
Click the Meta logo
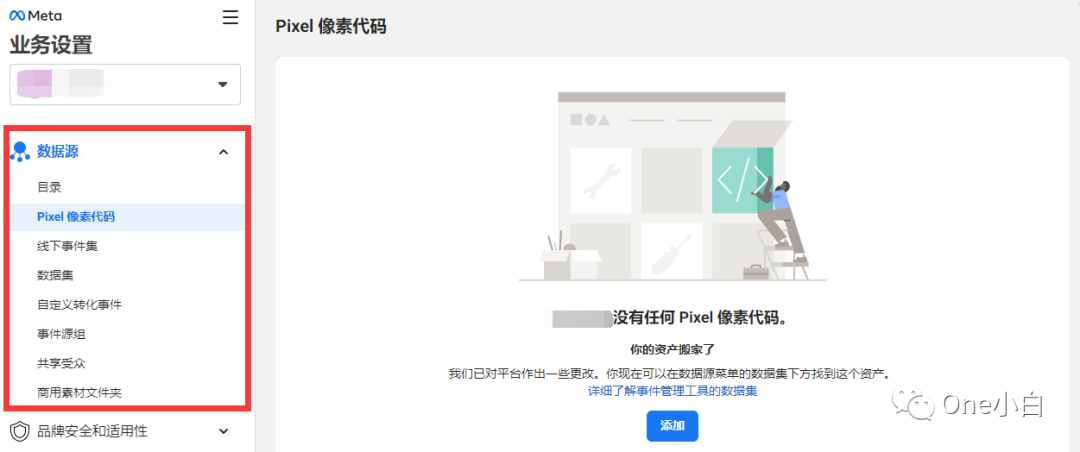pyautogui.click(x=35, y=16)
